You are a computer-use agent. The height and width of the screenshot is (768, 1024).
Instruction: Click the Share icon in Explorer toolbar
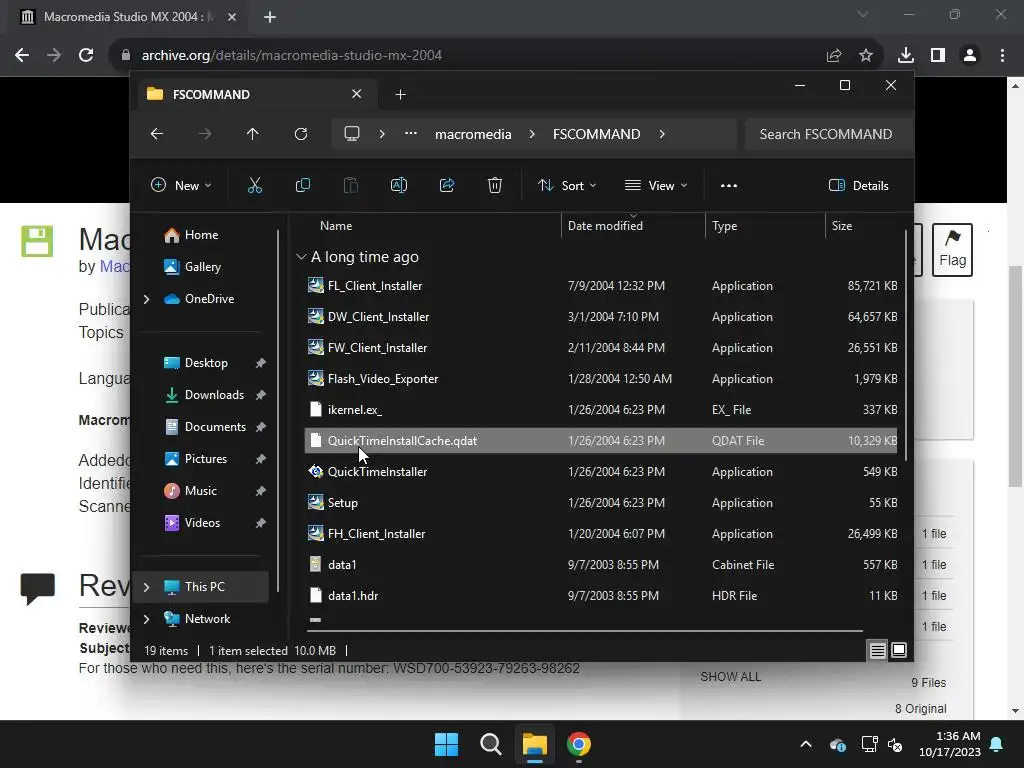447,185
